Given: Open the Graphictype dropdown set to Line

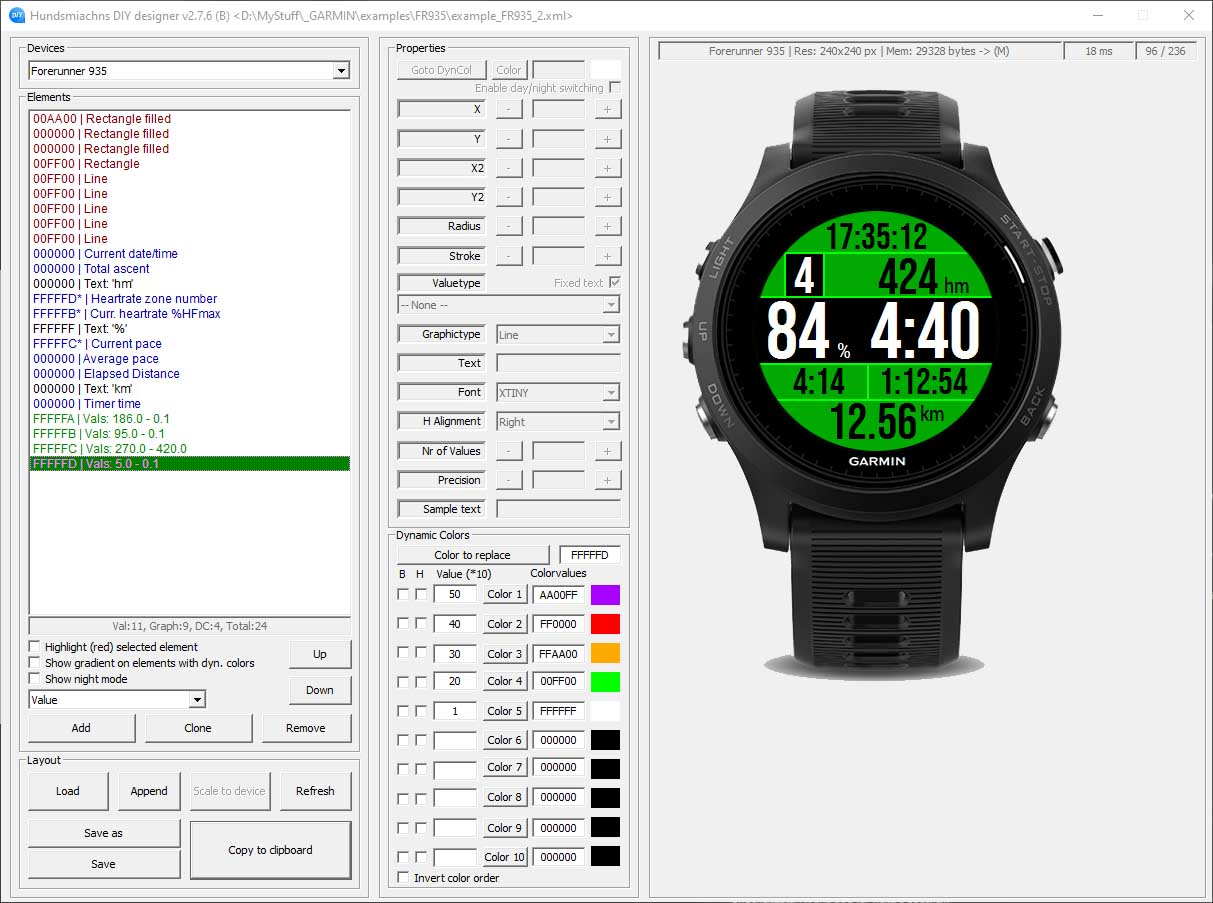Looking at the screenshot, I should click(x=610, y=333).
